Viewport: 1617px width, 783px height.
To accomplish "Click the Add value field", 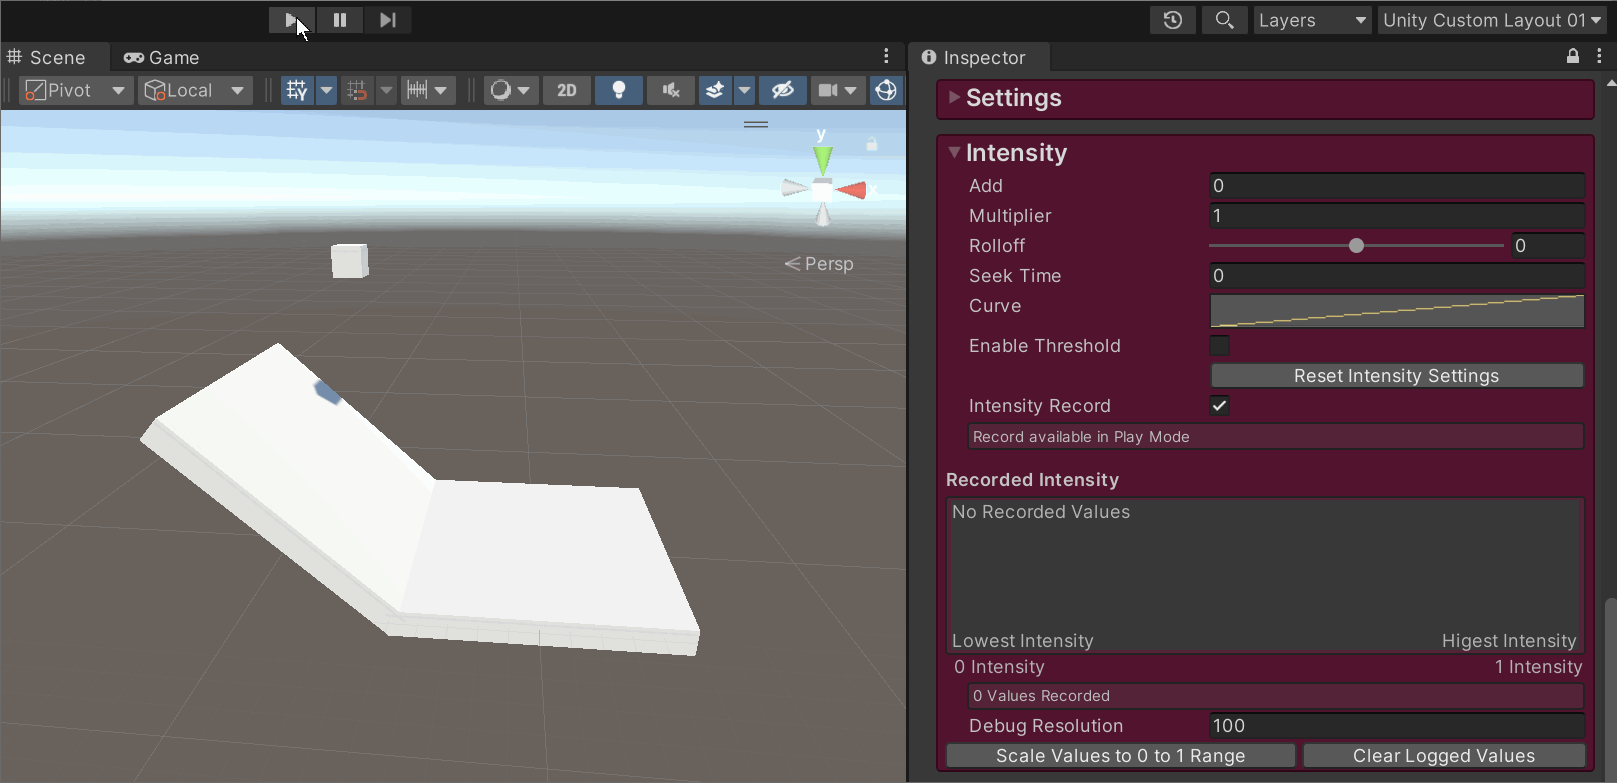I will pyautogui.click(x=1397, y=186).
